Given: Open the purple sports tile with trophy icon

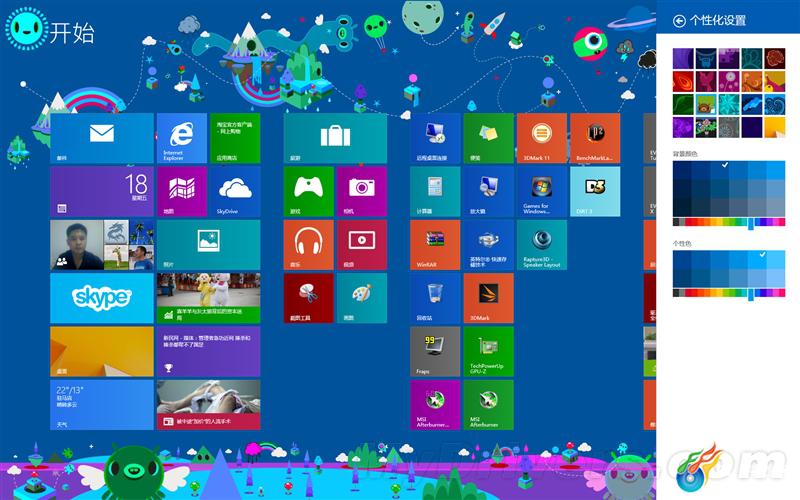Looking at the screenshot, I should [x=208, y=352].
